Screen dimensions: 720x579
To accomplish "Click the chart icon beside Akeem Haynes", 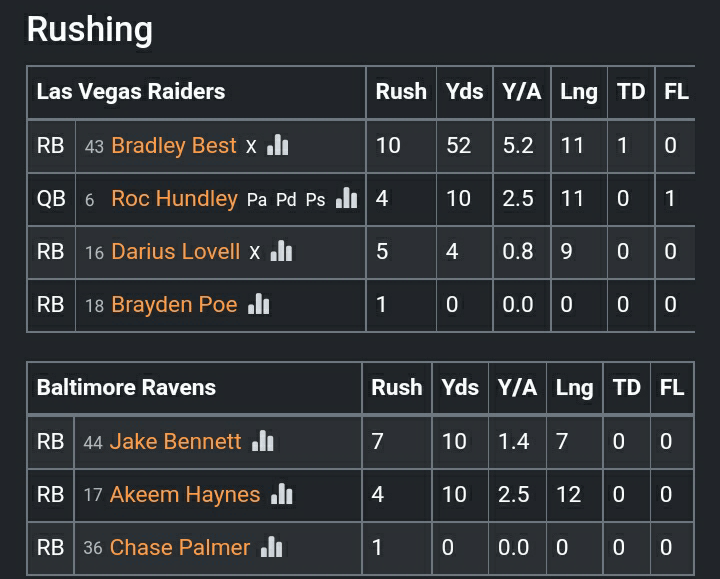I will [282, 494].
